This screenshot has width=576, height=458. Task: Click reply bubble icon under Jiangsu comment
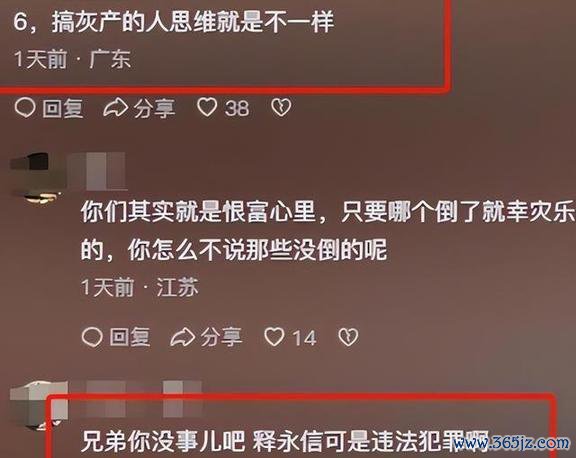pos(92,337)
